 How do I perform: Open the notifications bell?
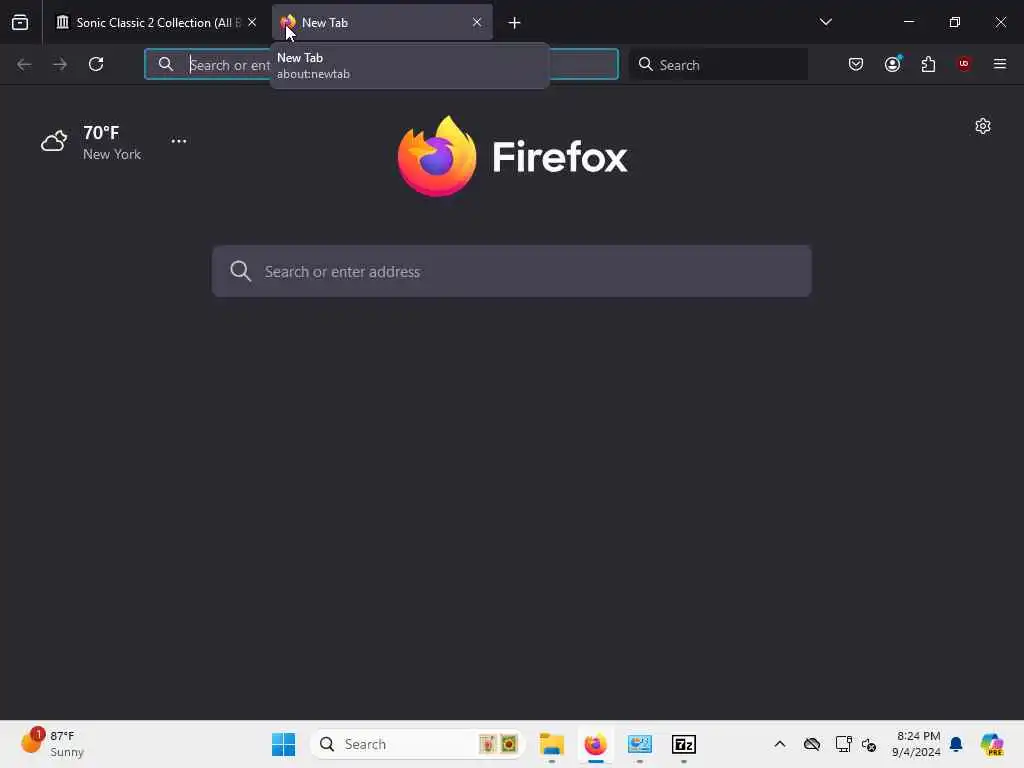click(956, 744)
